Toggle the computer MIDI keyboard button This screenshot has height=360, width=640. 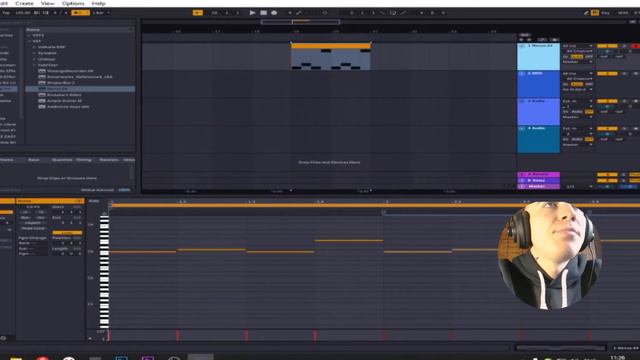point(595,13)
